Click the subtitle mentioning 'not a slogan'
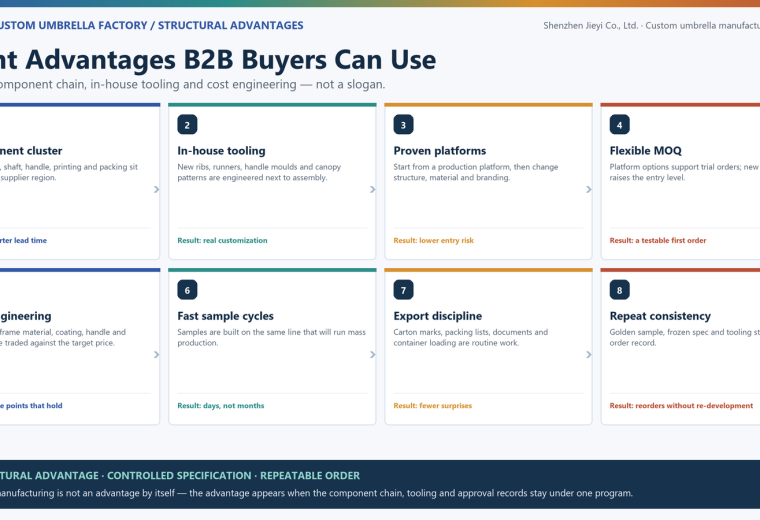Viewport: 760px width, 520px height. [192, 84]
